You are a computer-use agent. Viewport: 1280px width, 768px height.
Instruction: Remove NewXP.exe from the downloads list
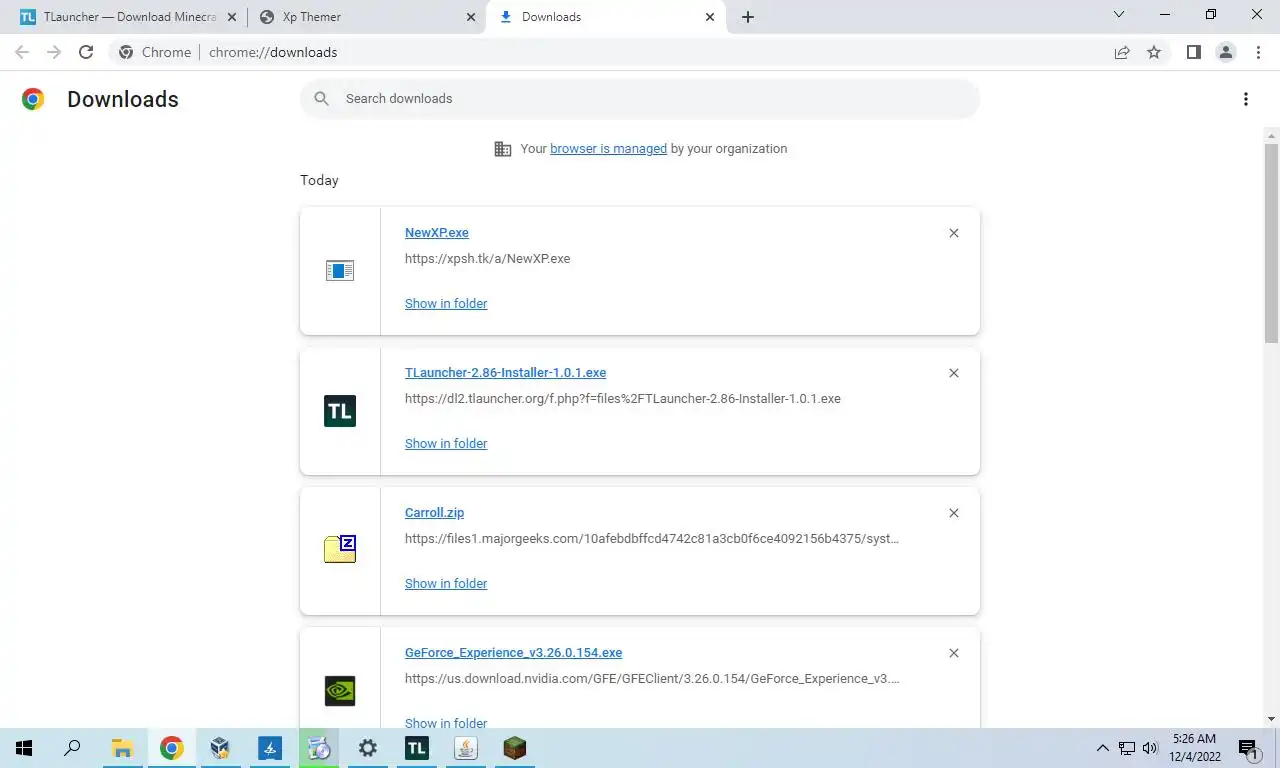pyautogui.click(x=954, y=233)
